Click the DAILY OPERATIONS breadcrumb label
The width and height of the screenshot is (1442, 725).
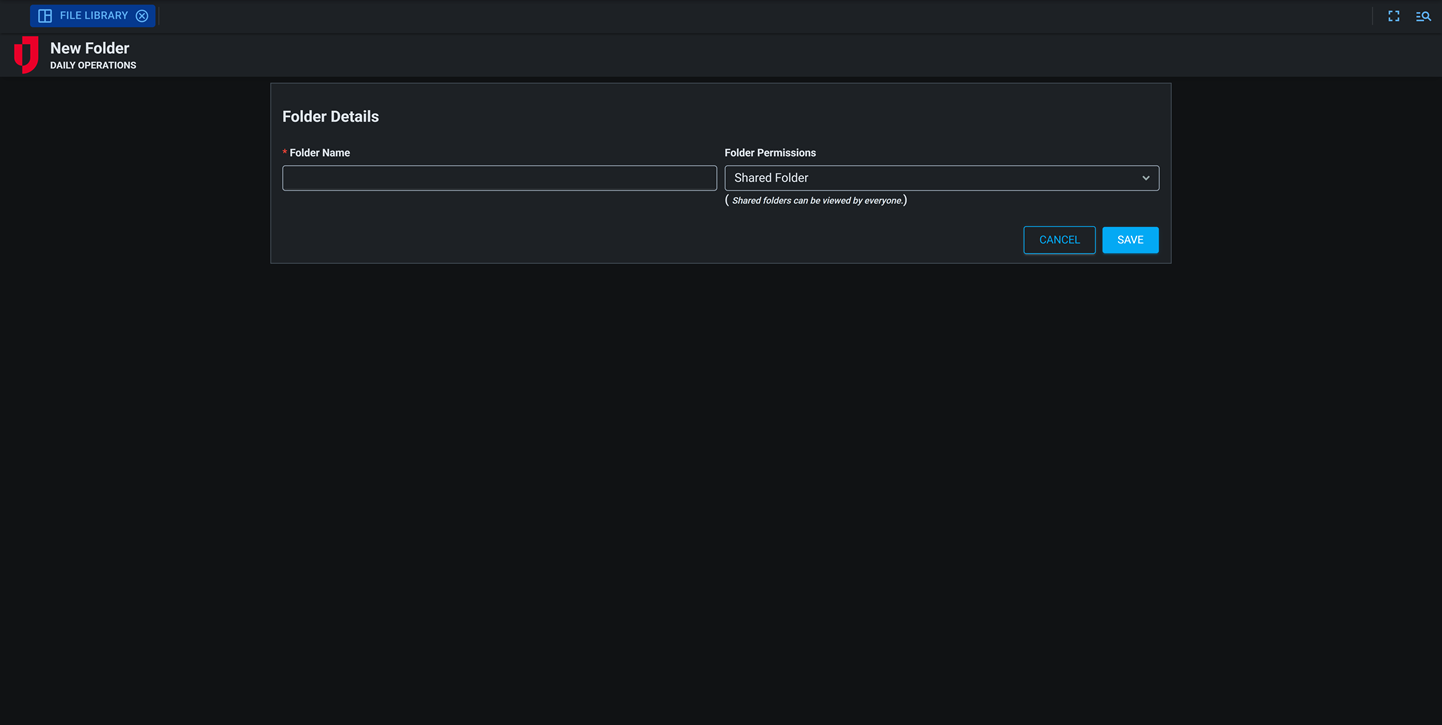coord(93,64)
